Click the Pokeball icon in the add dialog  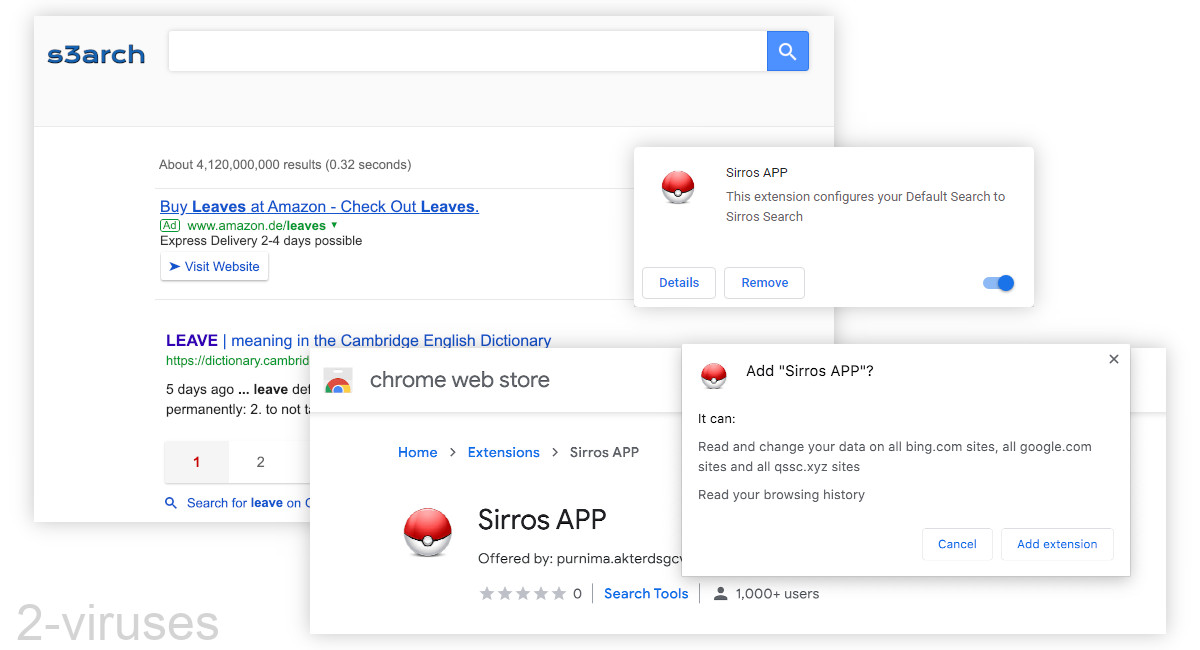click(x=713, y=376)
